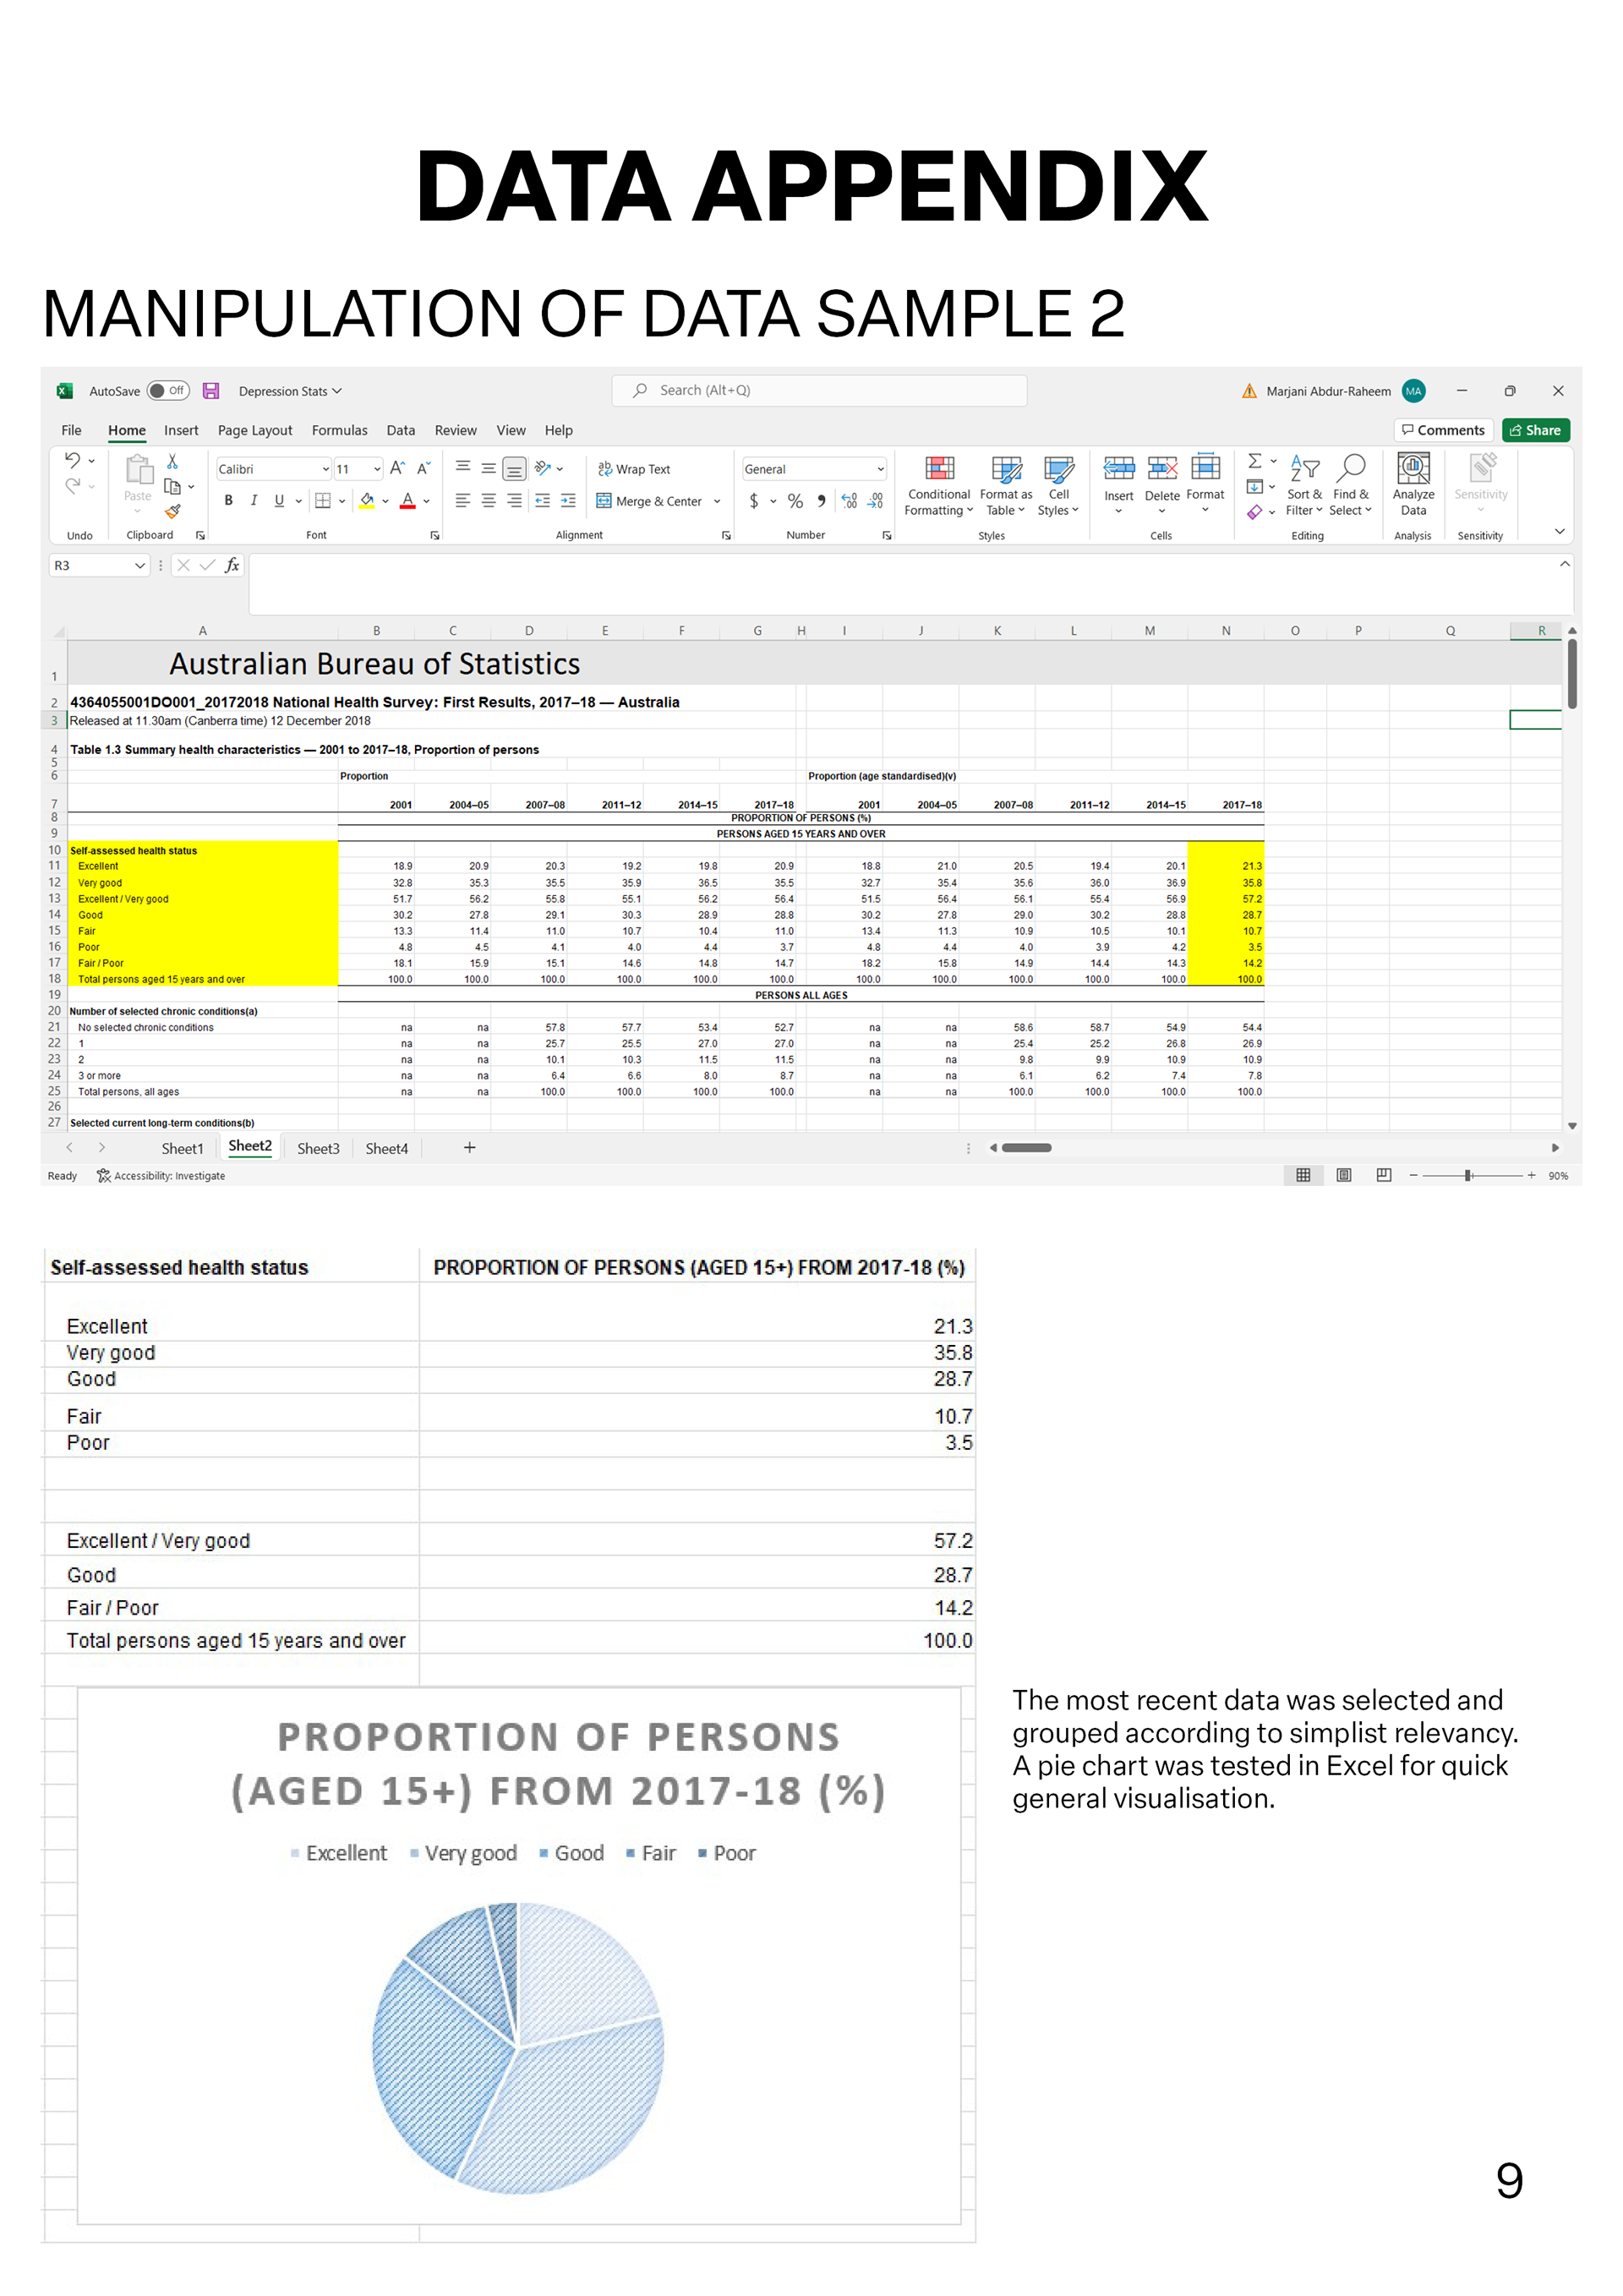Open the Name Box R3 dropdown
This screenshot has height=2296, width=1623.
pyautogui.click(x=139, y=566)
